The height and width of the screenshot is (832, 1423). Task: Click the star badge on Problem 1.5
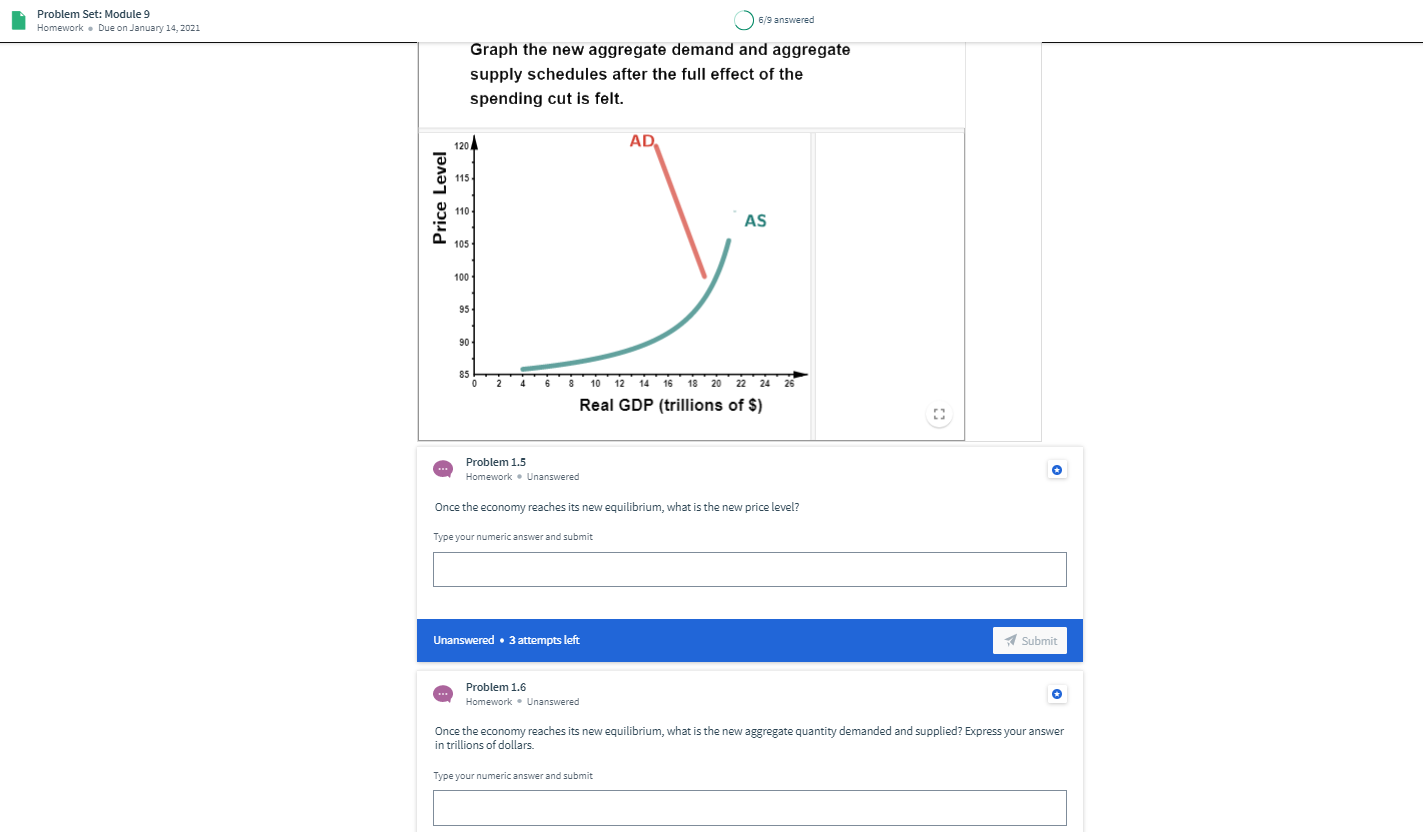(1057, 469)
